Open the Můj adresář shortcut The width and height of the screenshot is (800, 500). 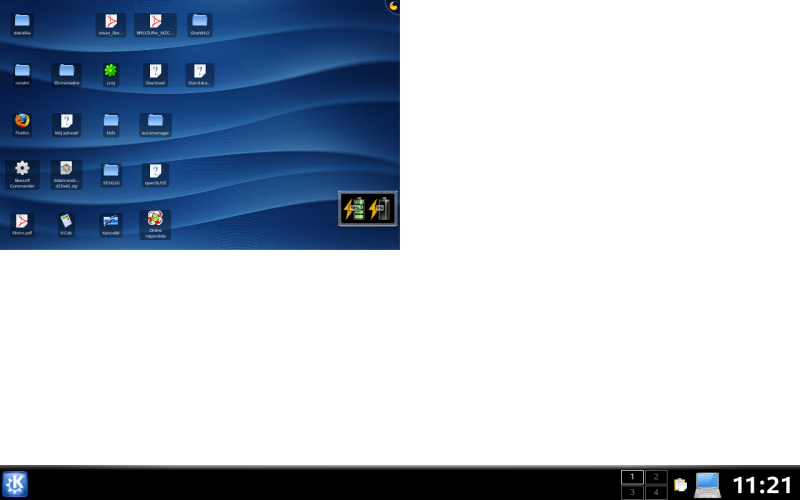coord(66,124)
